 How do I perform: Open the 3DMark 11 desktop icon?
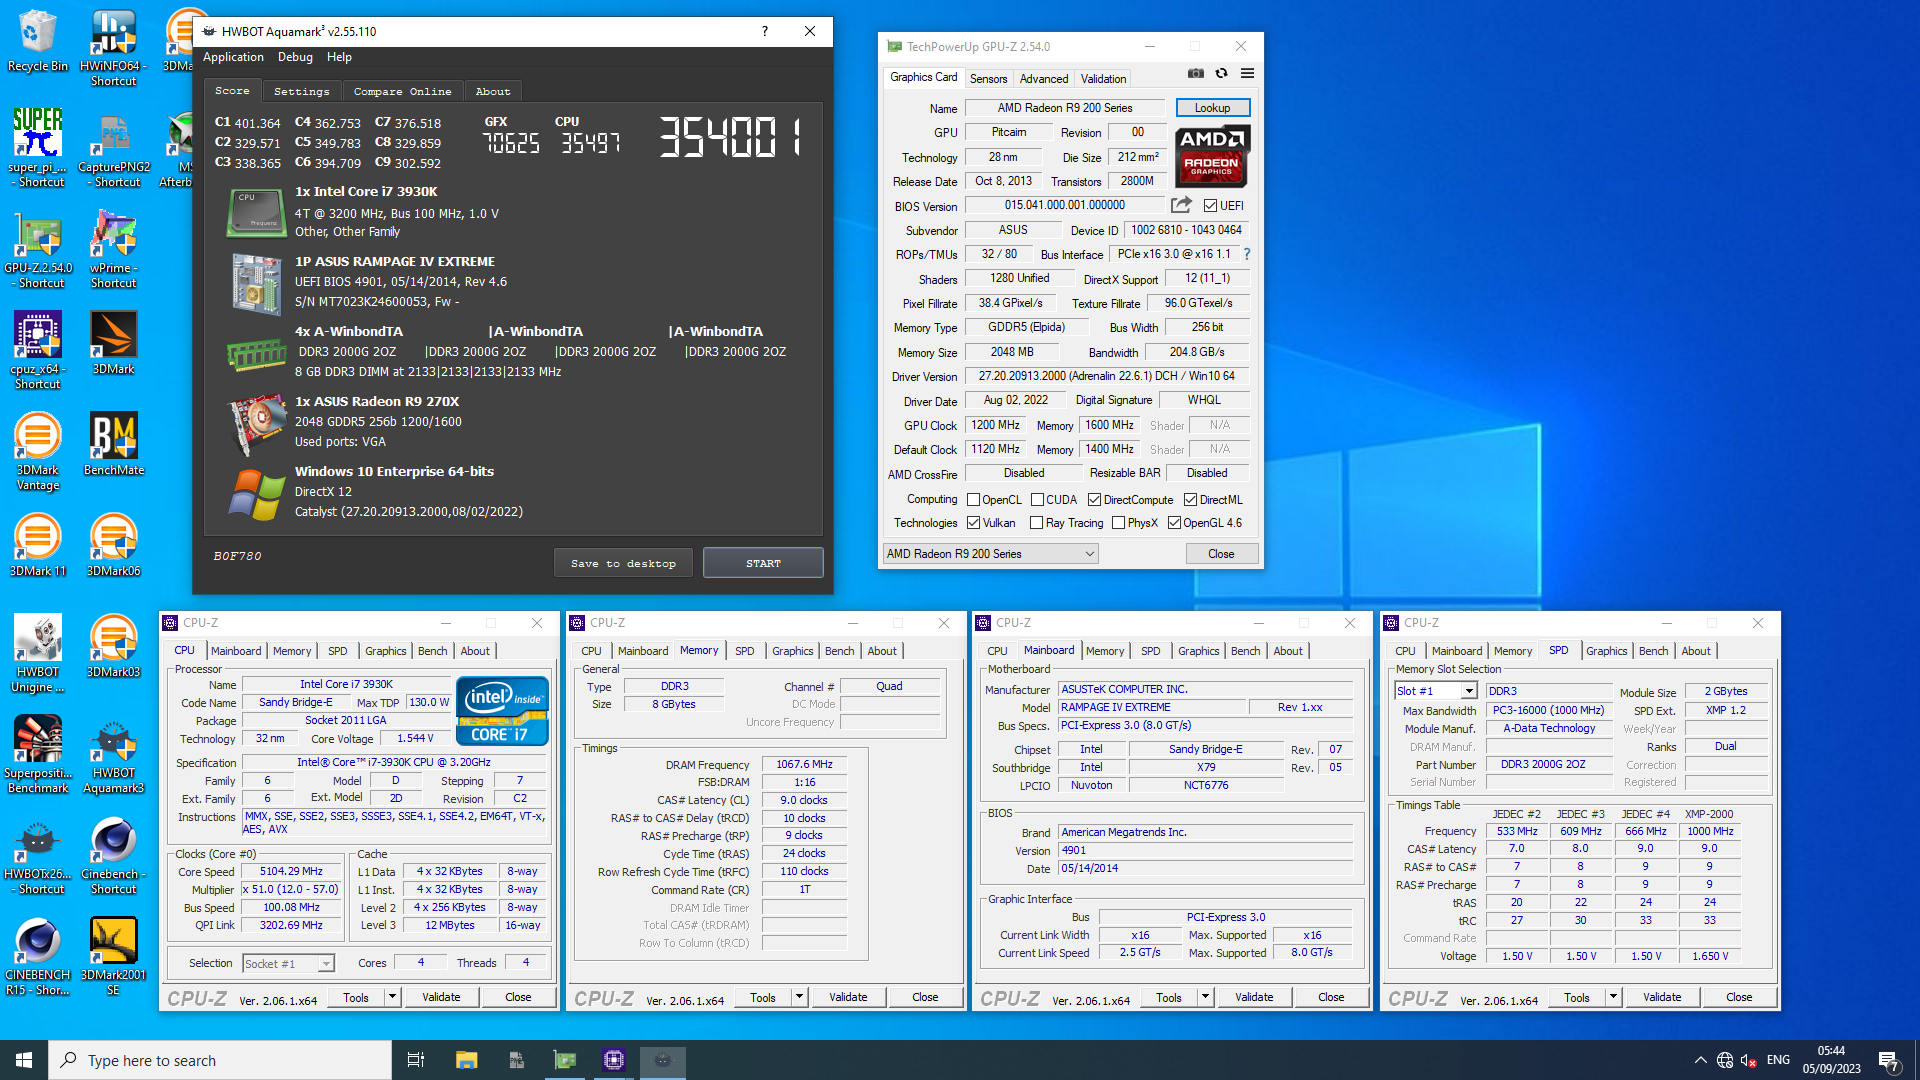tap(38, 544)
